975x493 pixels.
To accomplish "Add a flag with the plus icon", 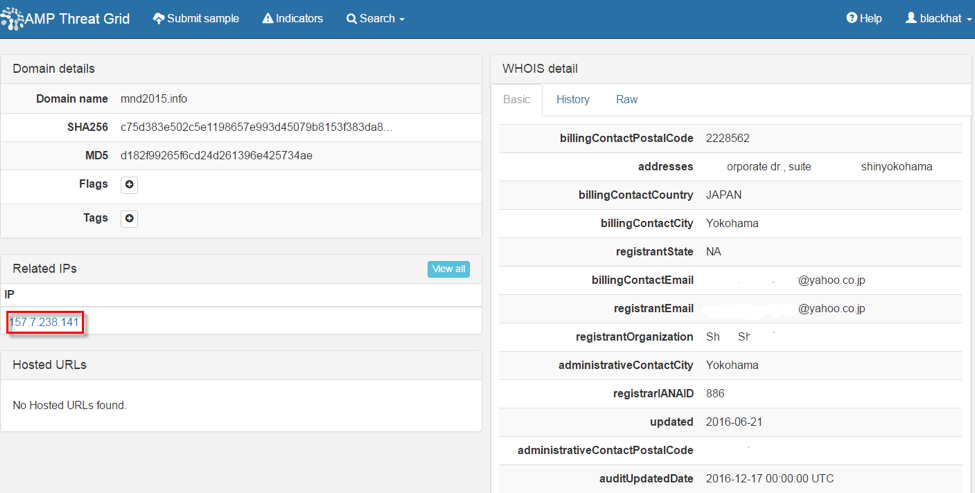I will coord(129,185).
